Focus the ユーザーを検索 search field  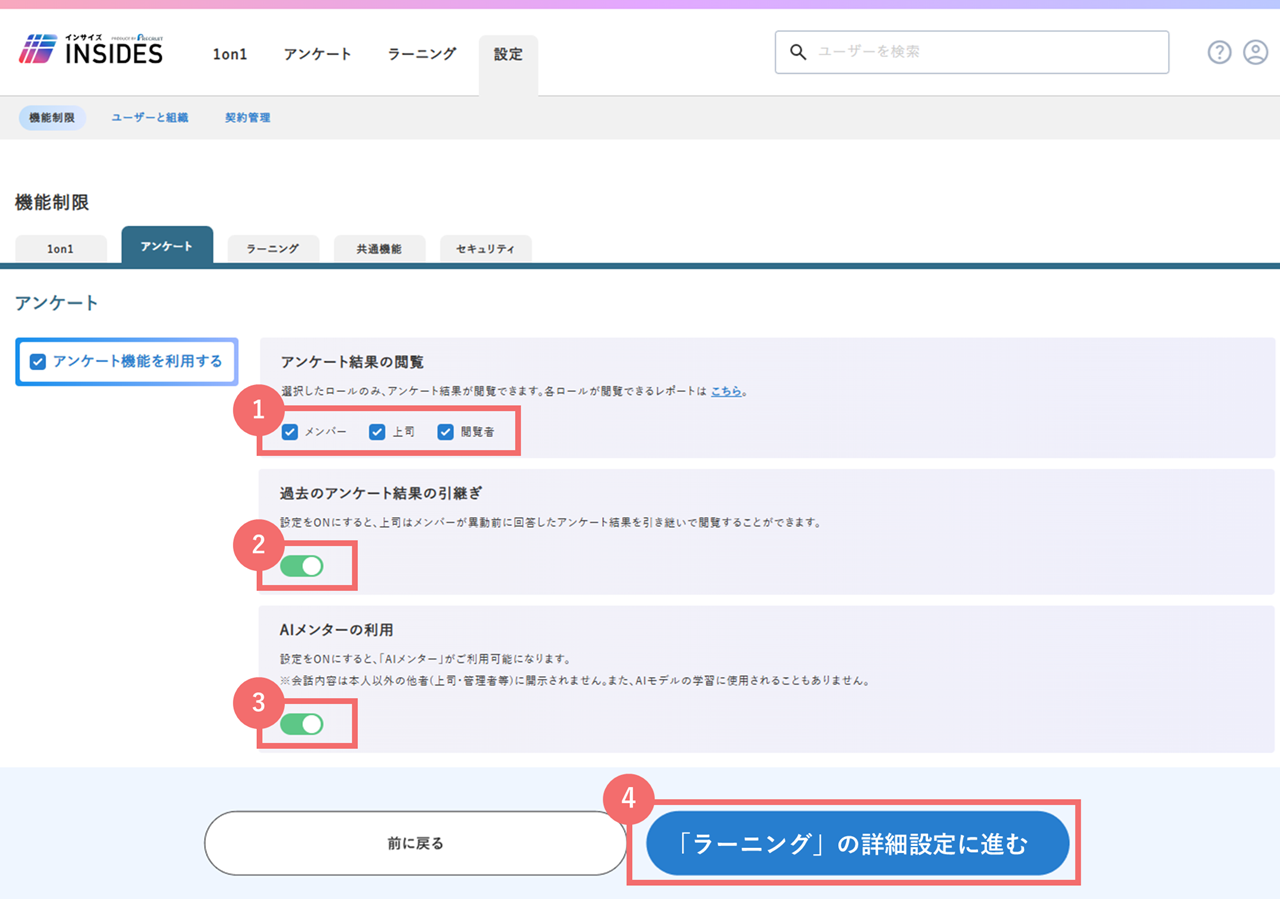972,52
